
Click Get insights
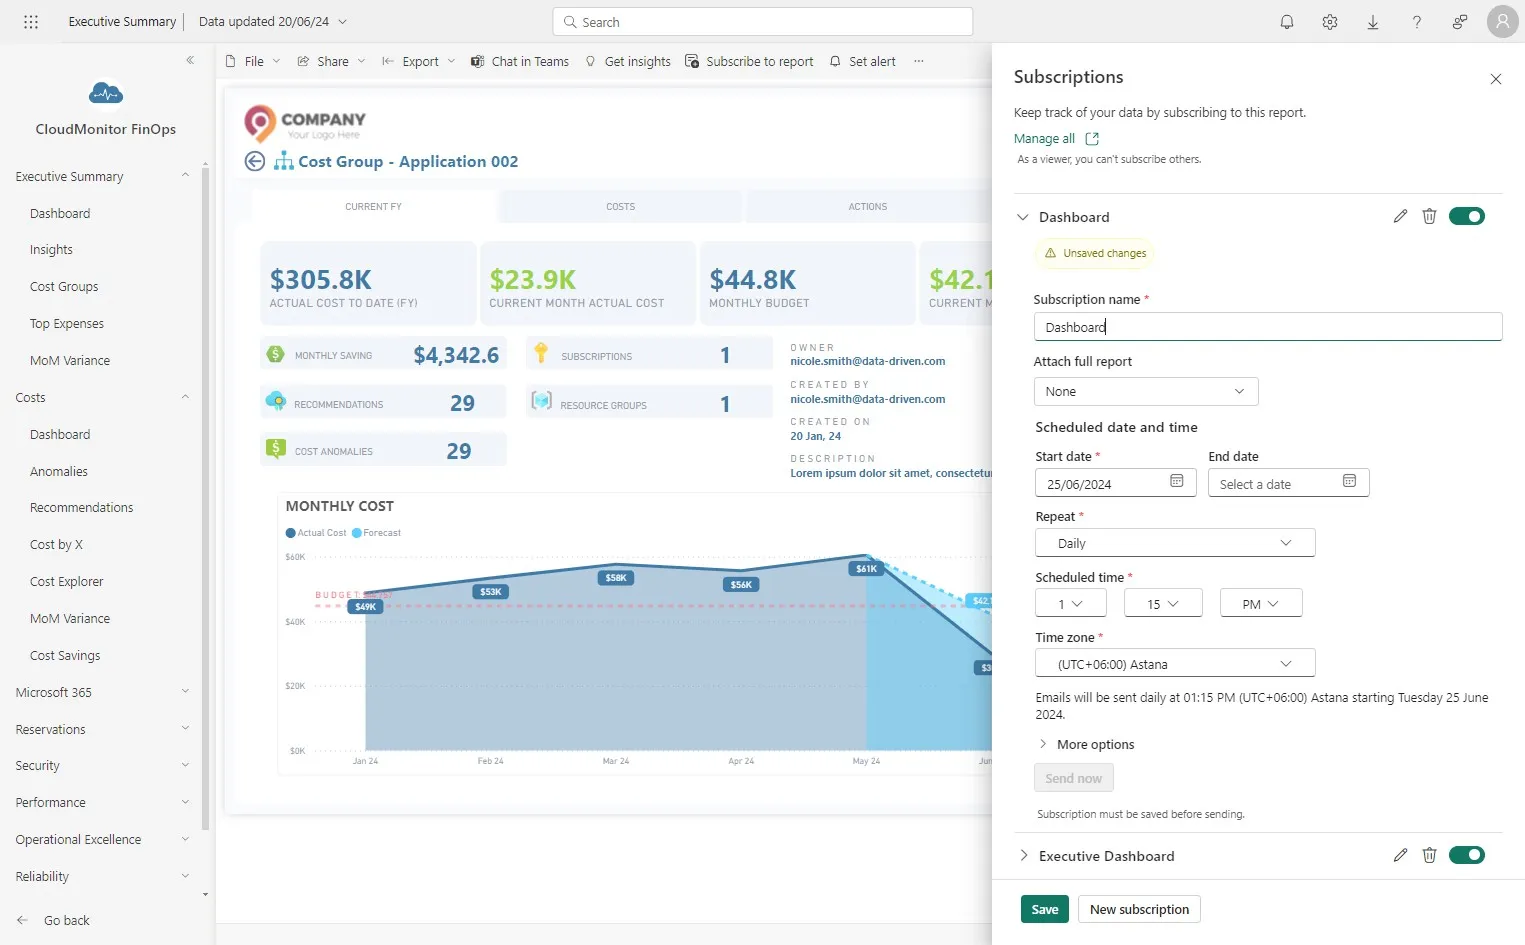click(x=628, y=61)
